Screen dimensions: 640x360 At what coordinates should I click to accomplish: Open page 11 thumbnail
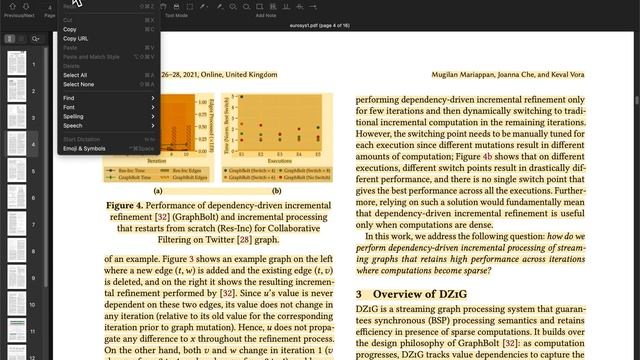point(17,331)
